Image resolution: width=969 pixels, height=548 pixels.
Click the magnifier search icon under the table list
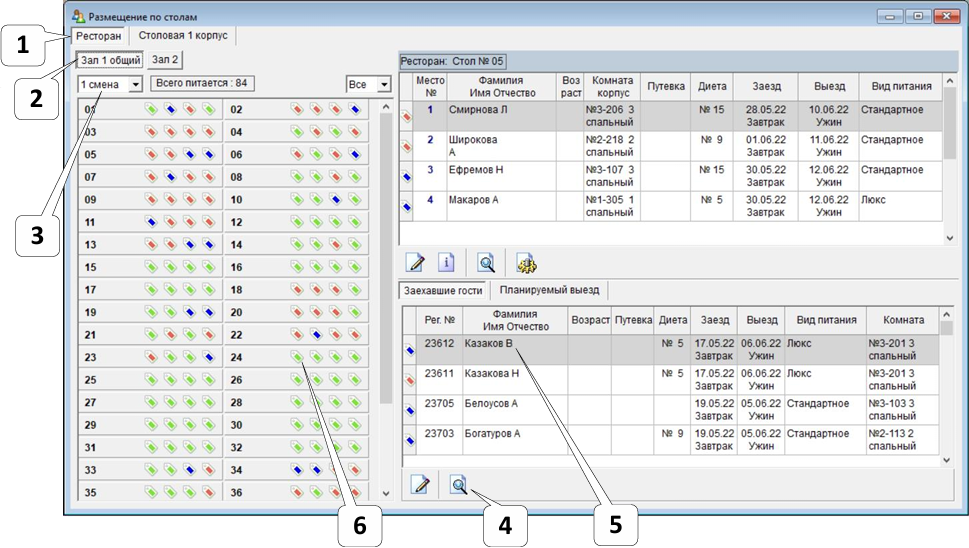[486, 263]
